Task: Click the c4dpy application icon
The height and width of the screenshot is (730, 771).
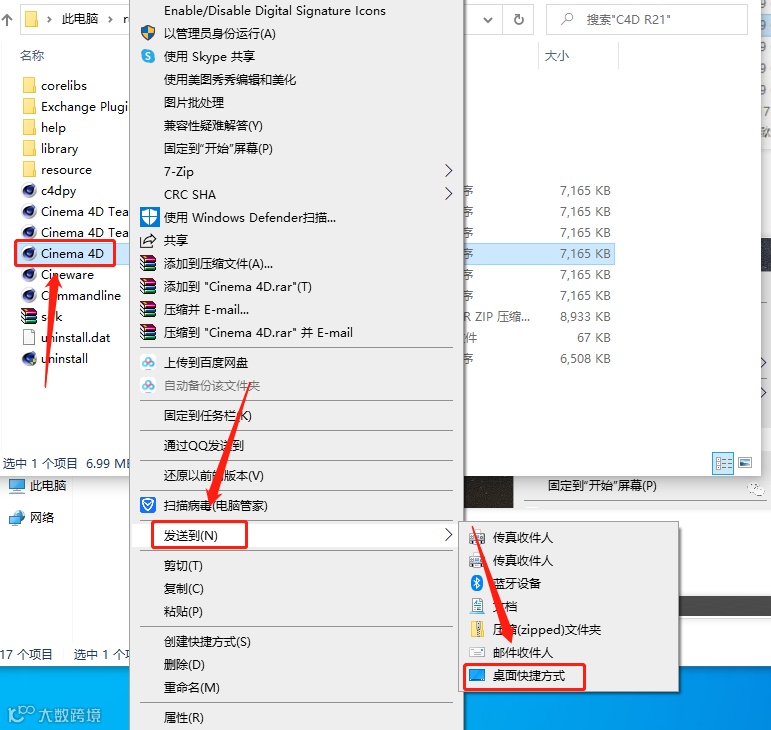Action: click(30, 190)
